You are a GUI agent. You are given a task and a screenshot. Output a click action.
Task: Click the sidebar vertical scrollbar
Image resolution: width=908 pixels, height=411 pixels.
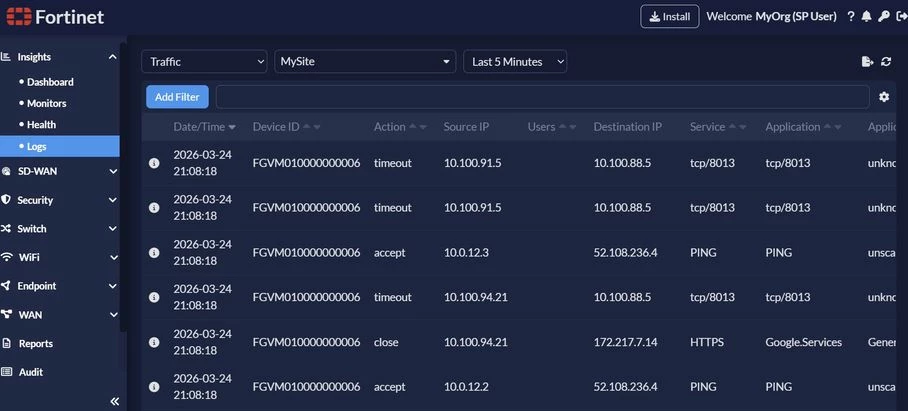(x=122, y=185)
